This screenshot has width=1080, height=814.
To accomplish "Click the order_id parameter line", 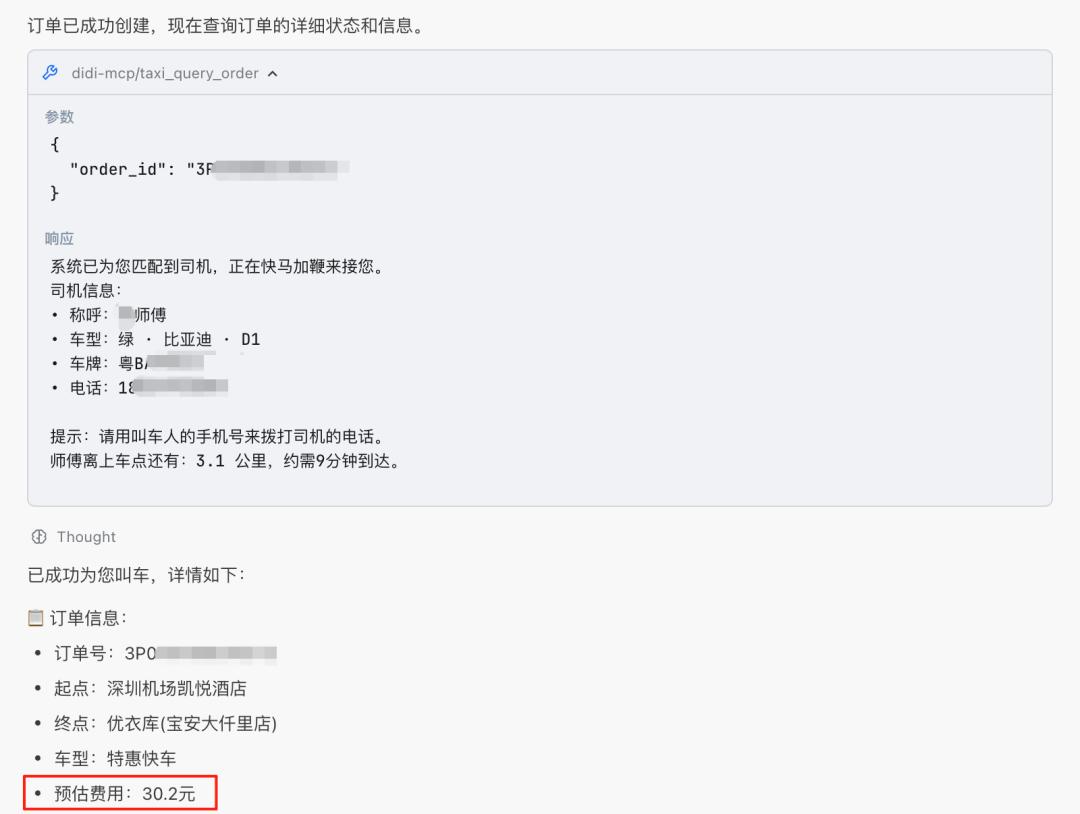I will (209, 169).
